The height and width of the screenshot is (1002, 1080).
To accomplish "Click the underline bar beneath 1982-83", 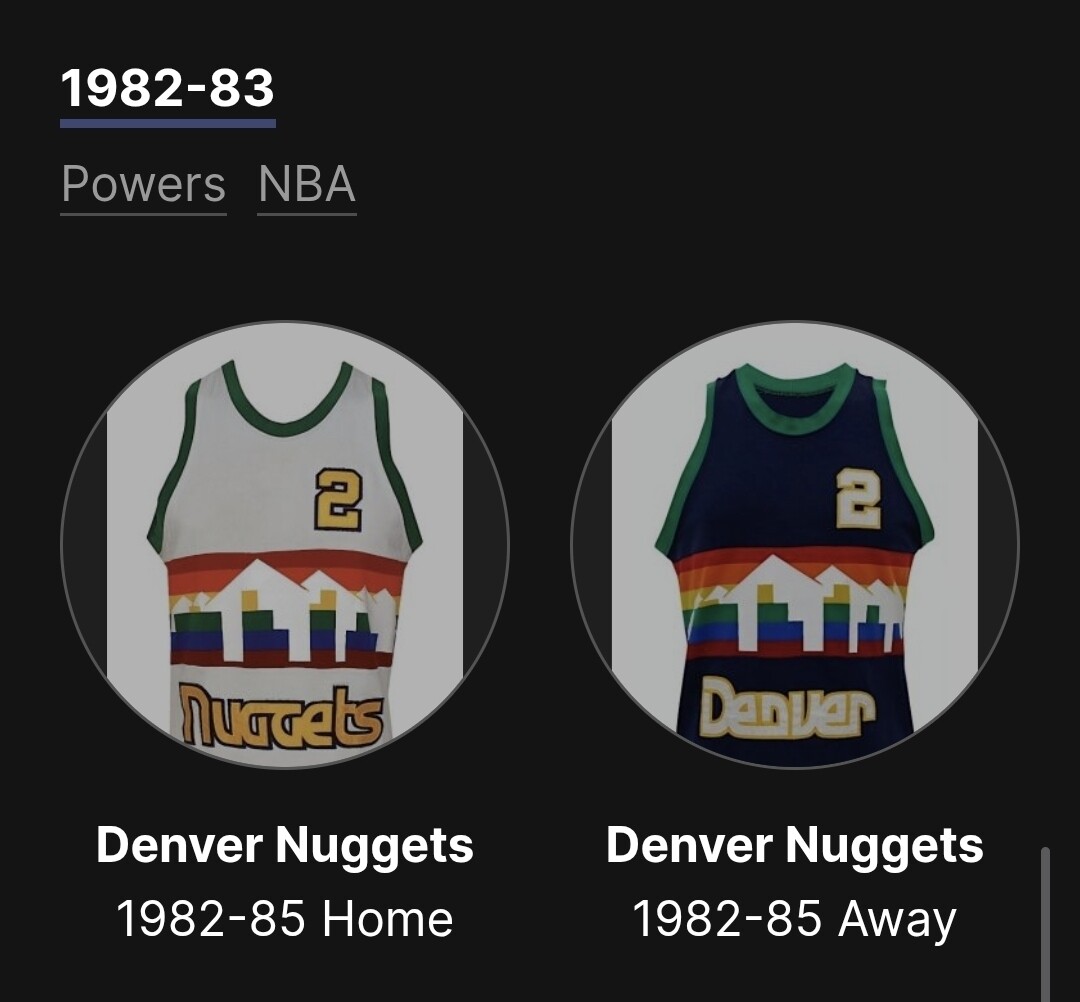I will point(168,123).
